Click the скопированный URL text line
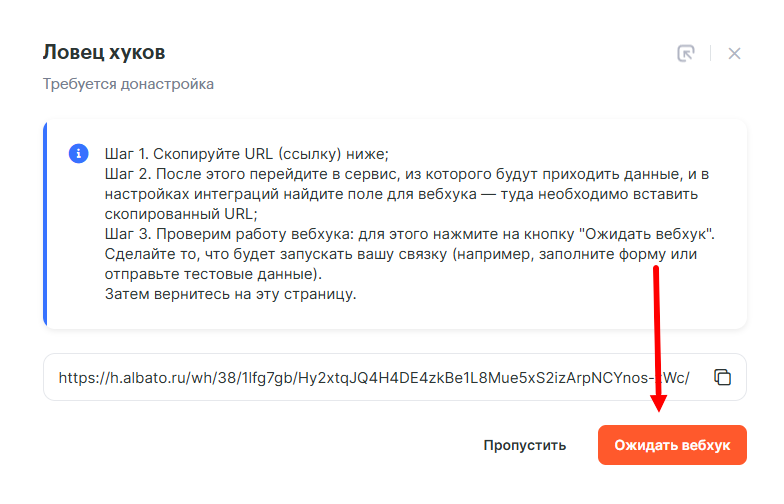Viewport: 784px width, 504px height. pos(181,214)
